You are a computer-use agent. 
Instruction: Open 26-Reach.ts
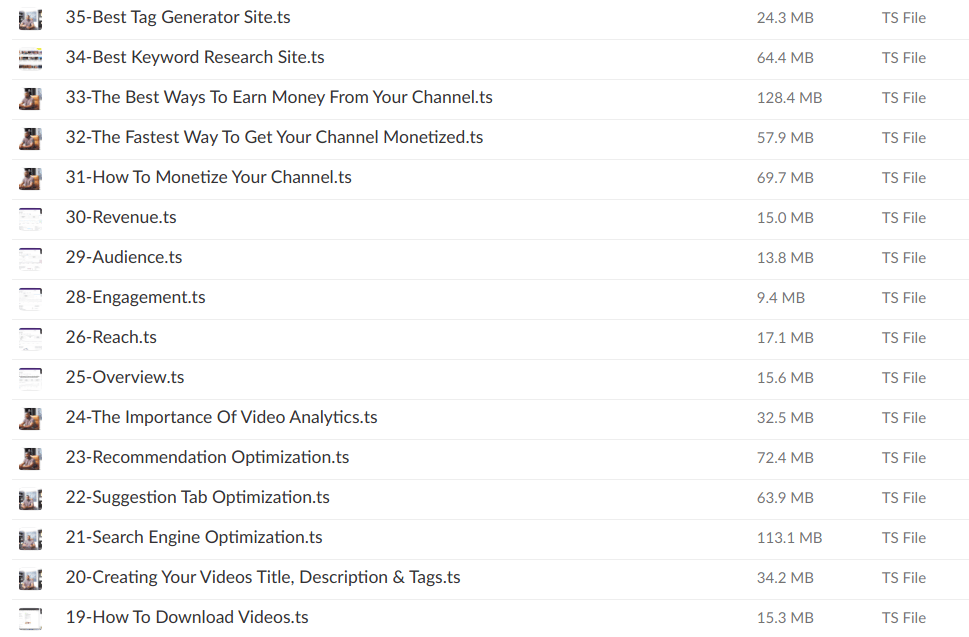[110, 337]
